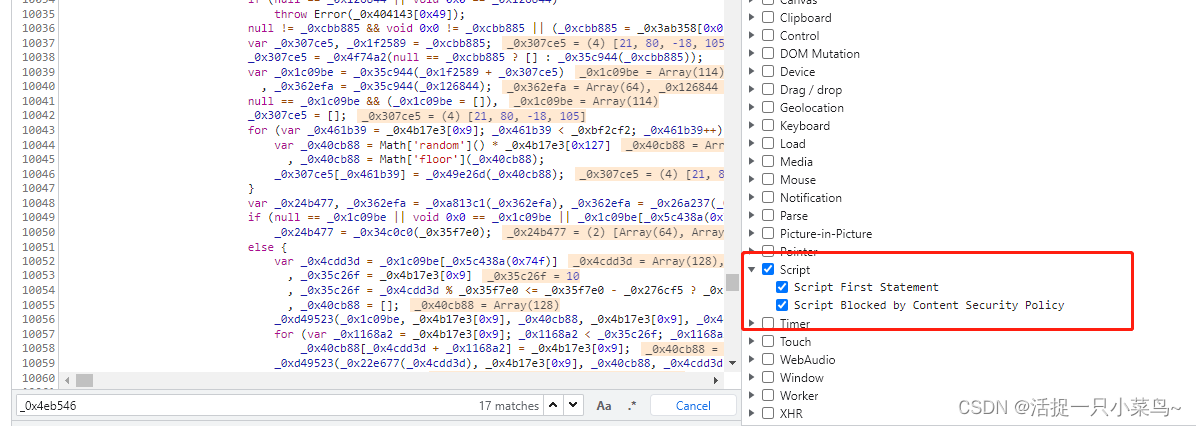Go to next search match arrow
Viewport: 1196px width, 426px height.
573,405
